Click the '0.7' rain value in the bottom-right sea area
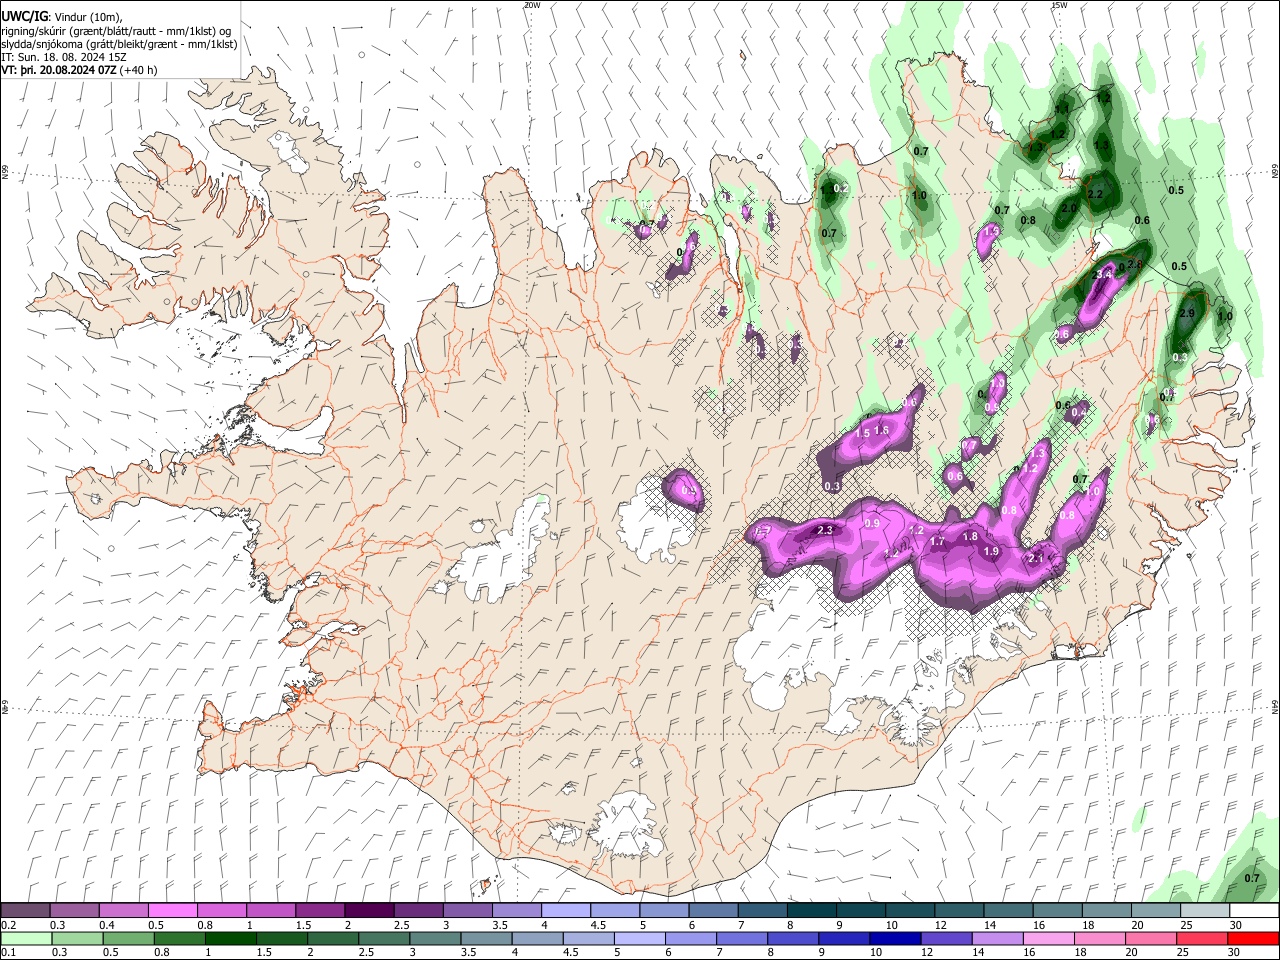1280x960 pixels. click(1252, 878)
